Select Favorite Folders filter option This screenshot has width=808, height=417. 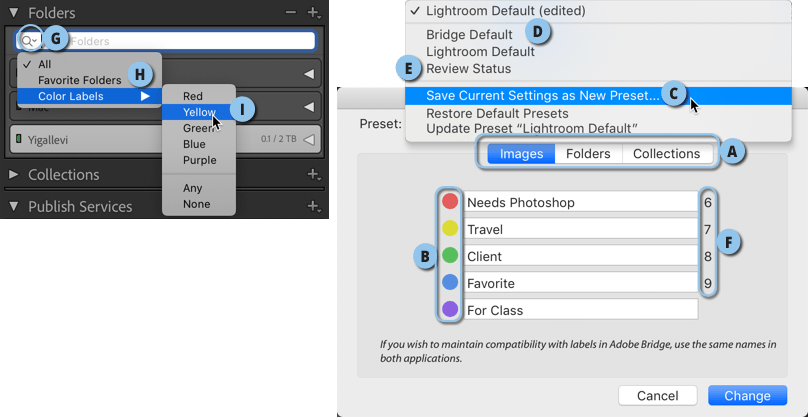(80, 80)
